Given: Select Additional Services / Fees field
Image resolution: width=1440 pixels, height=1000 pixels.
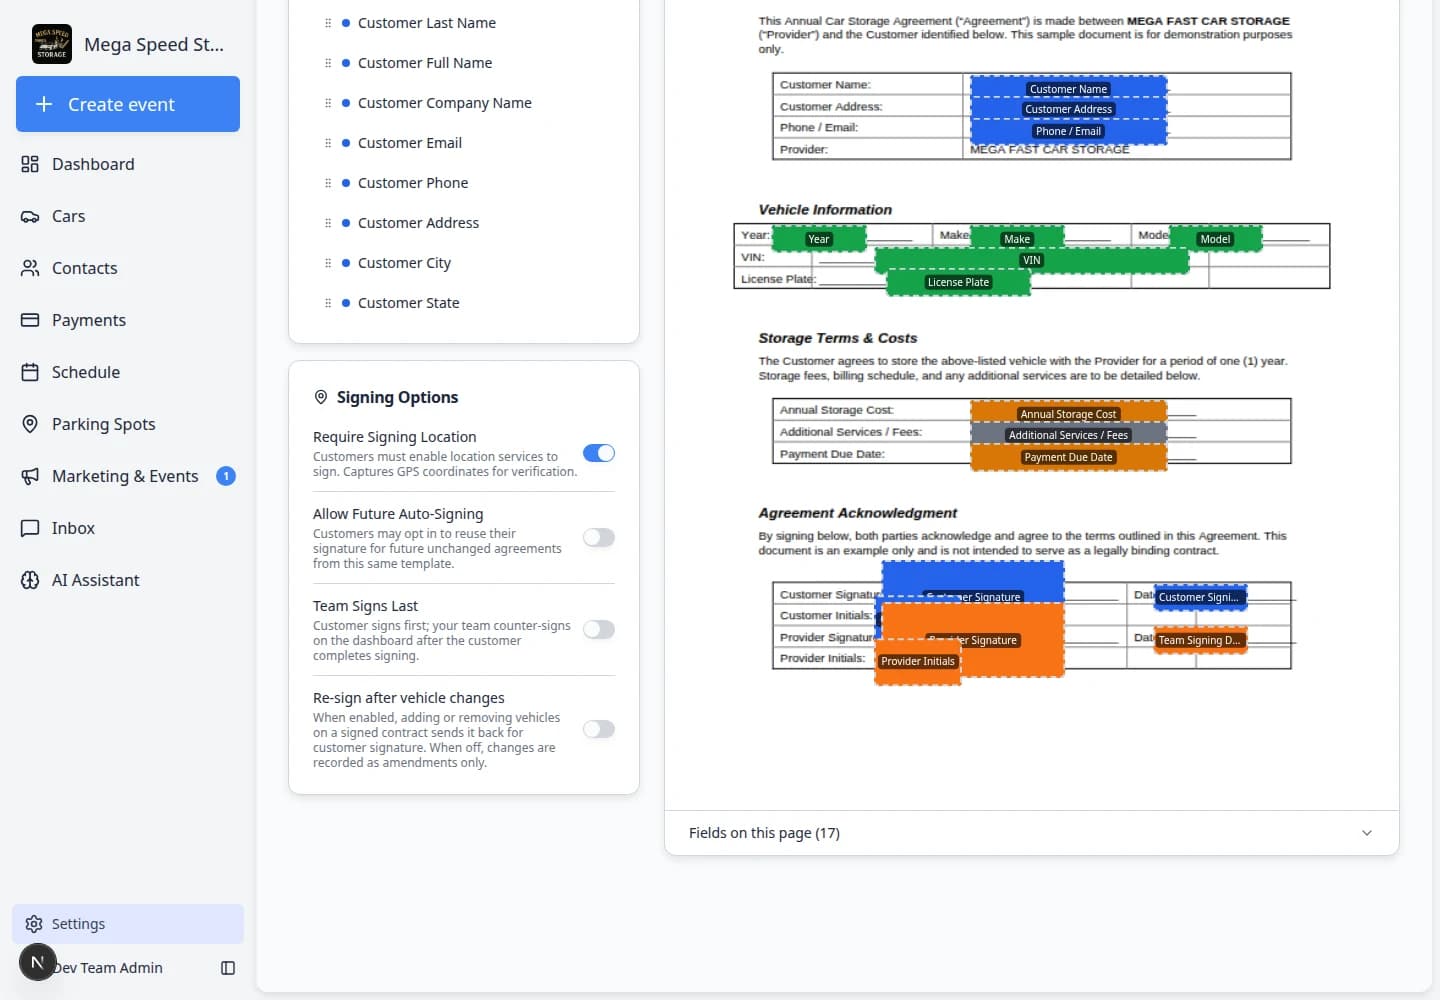Looking at the screenshot, I should [1068, 434].
